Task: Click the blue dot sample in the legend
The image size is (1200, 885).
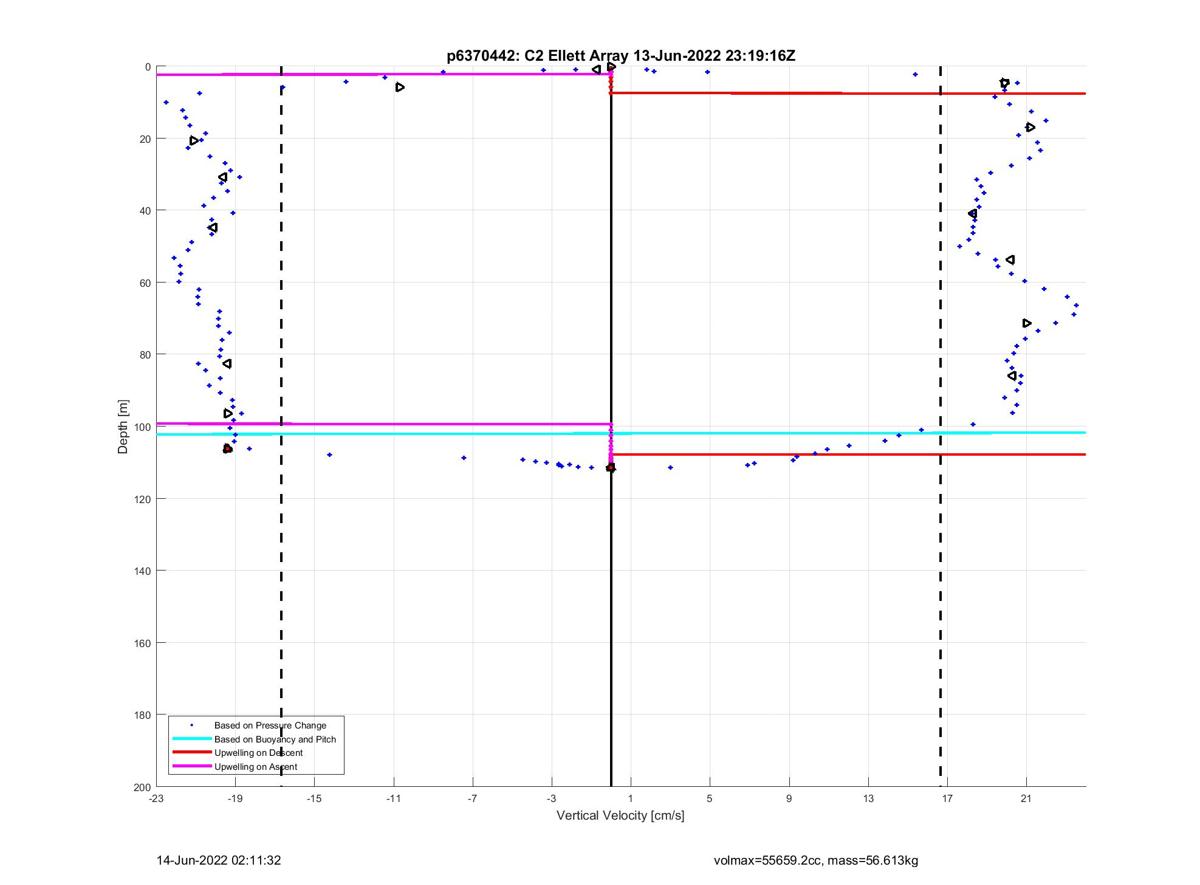Action: (191, 725)
